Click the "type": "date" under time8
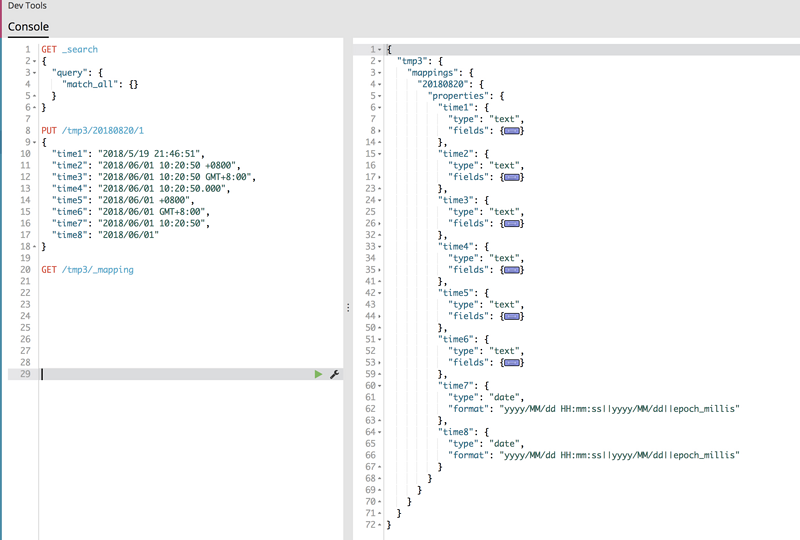The height and width of the screenshot is (540, 800). [x=485, y=444]
